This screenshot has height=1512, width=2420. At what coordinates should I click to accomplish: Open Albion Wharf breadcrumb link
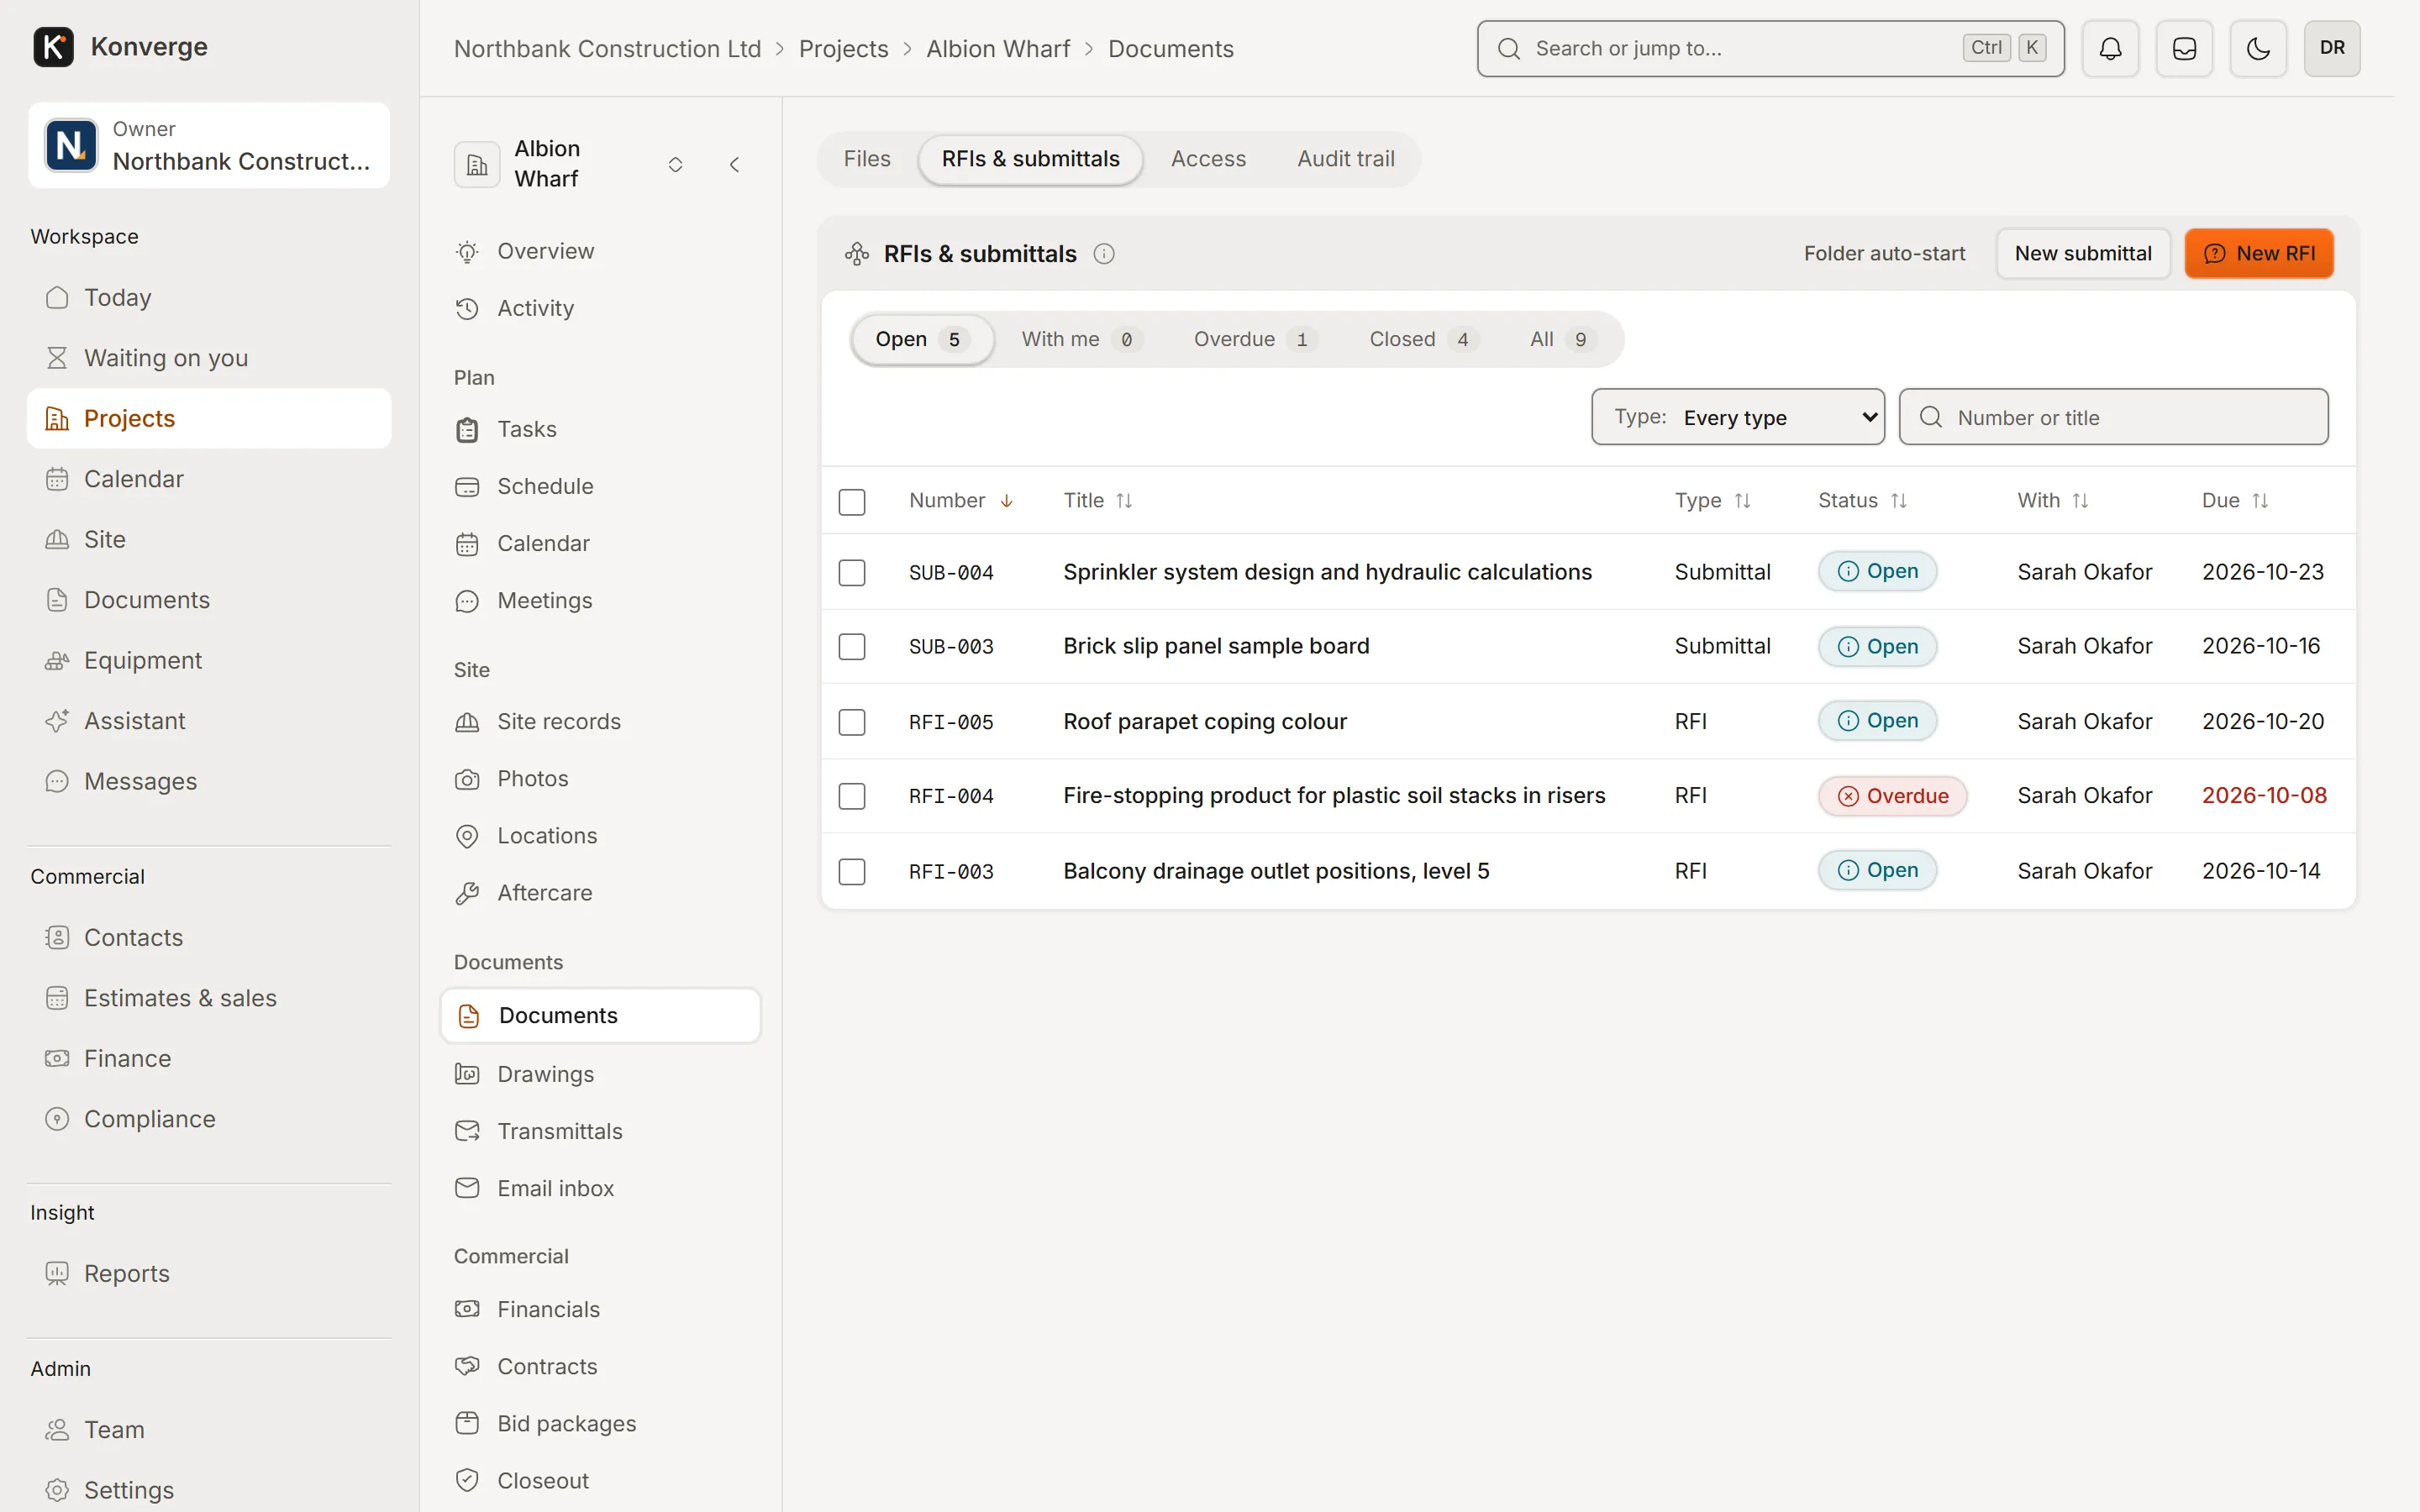coord(997,49)
